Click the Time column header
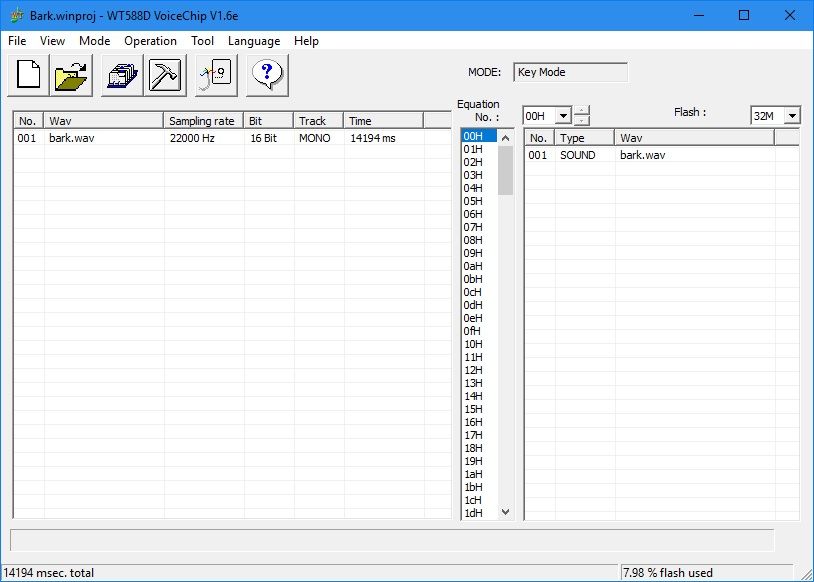The image size is (814, 582). (x=383, y=121)
